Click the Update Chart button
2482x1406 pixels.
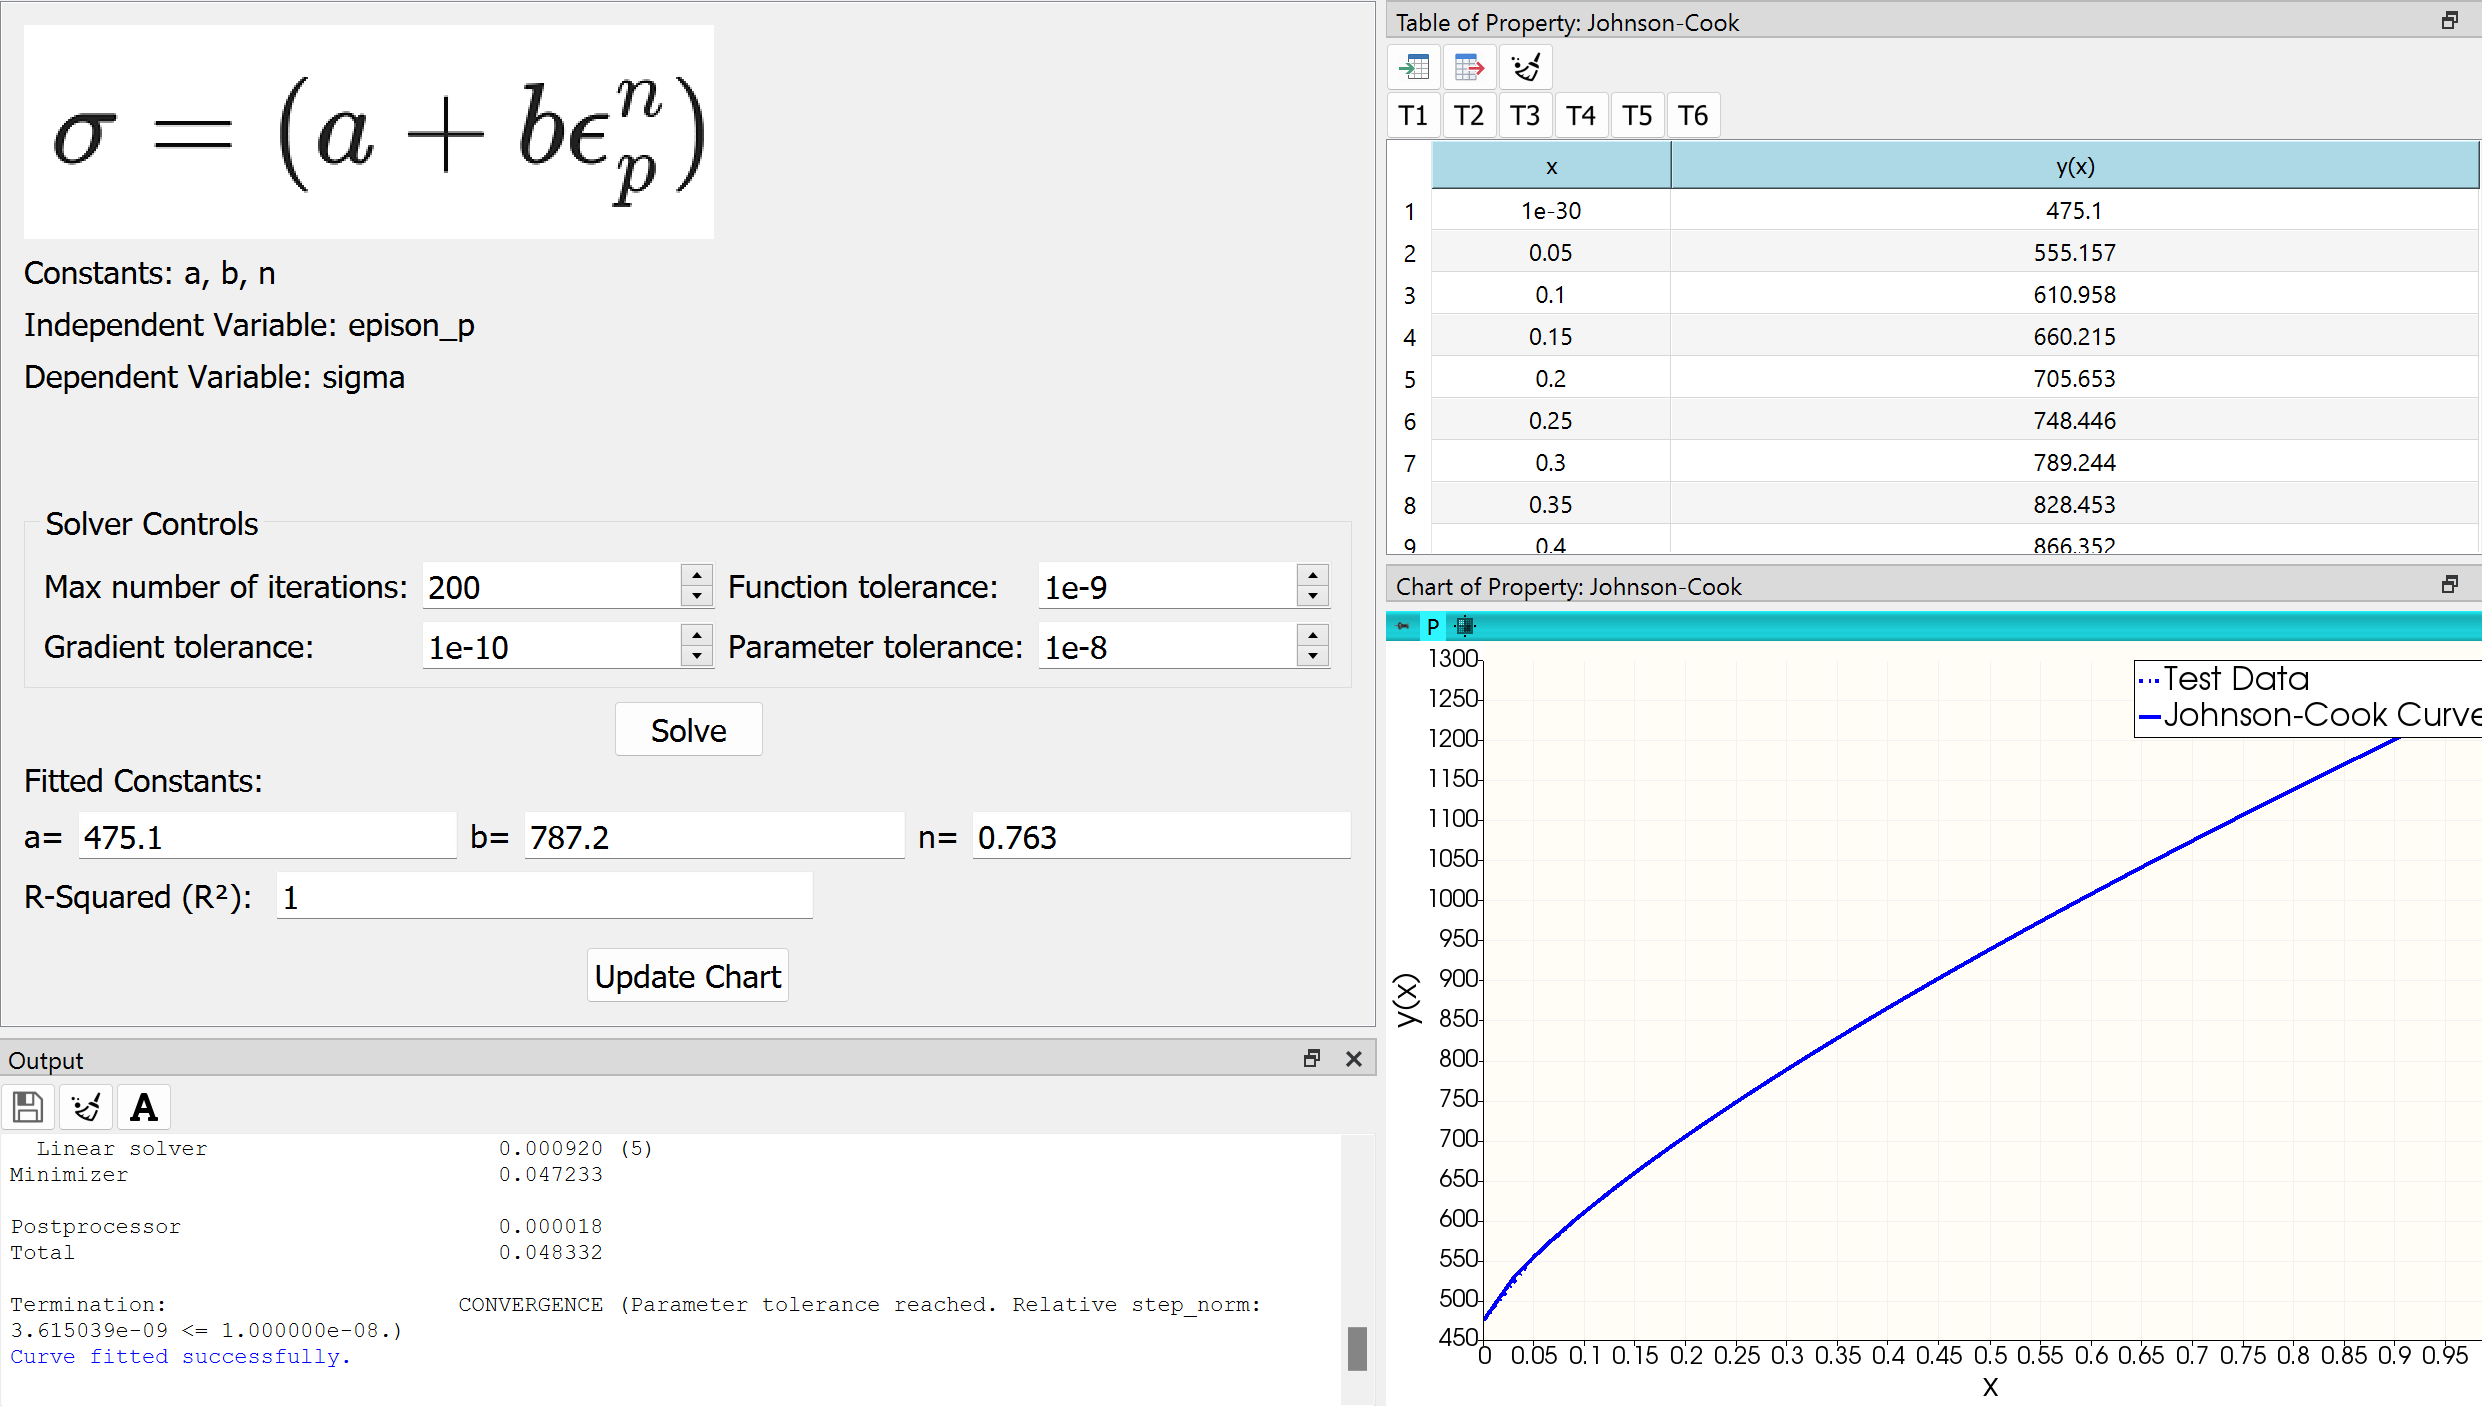(687, 974)
